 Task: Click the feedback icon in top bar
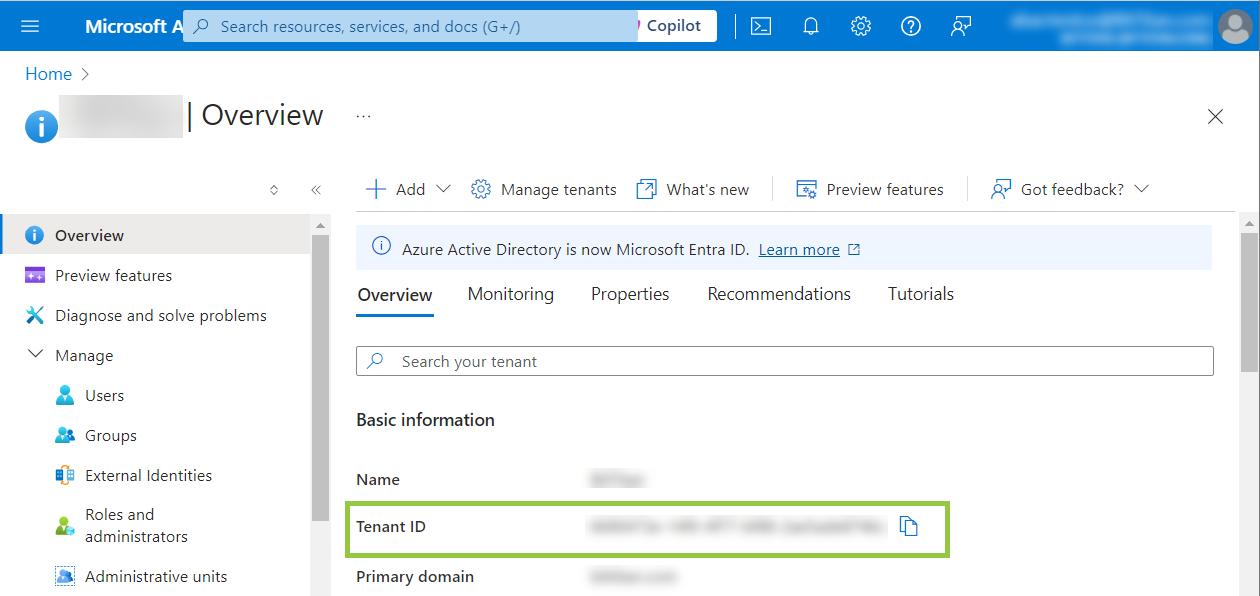[x=961, y=26]
